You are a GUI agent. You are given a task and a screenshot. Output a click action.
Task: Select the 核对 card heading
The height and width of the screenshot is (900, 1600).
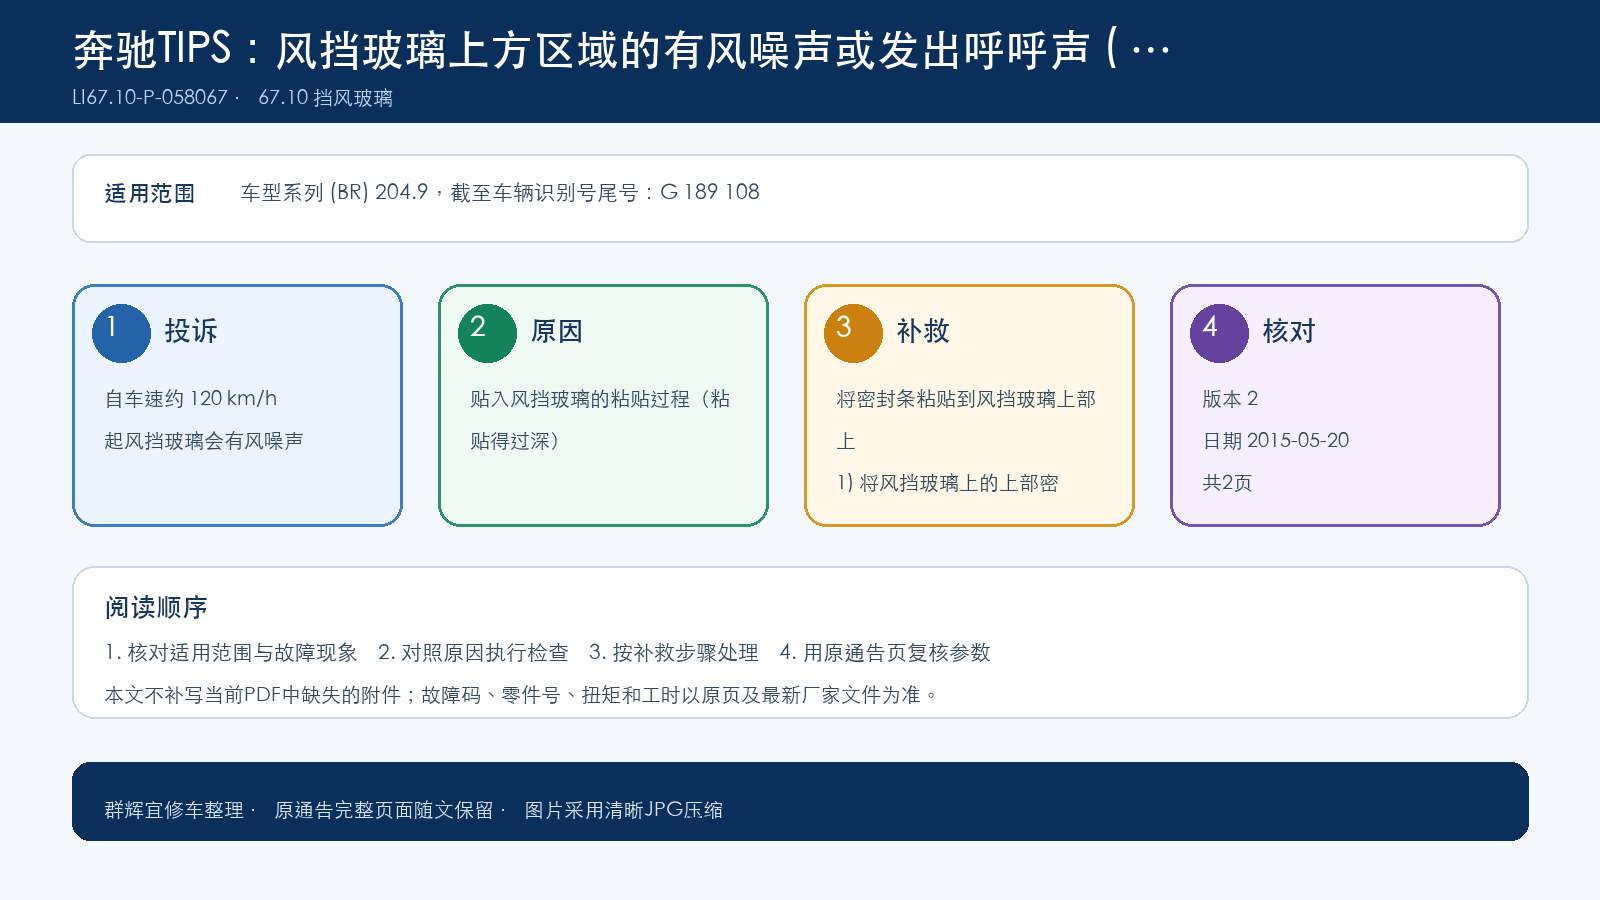pyautogui.click(x=1289, y=331)
